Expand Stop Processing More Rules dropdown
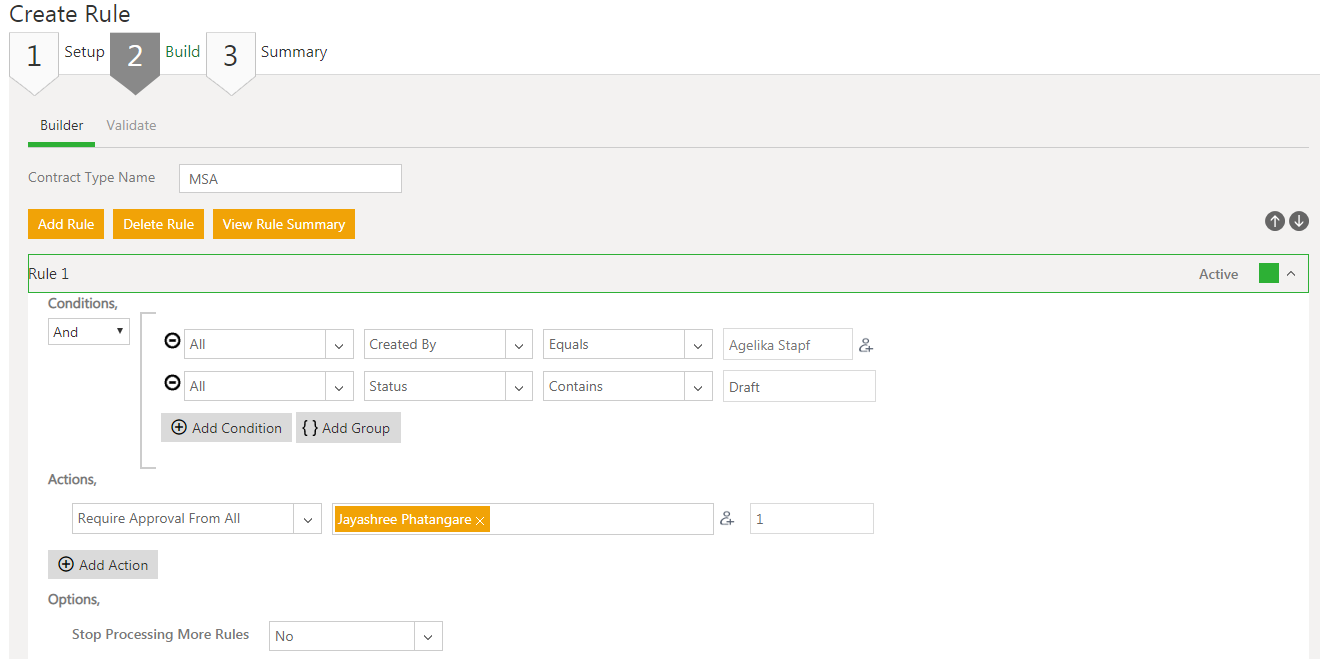Screen dimensions: 1320x659 tap(428, 636)
